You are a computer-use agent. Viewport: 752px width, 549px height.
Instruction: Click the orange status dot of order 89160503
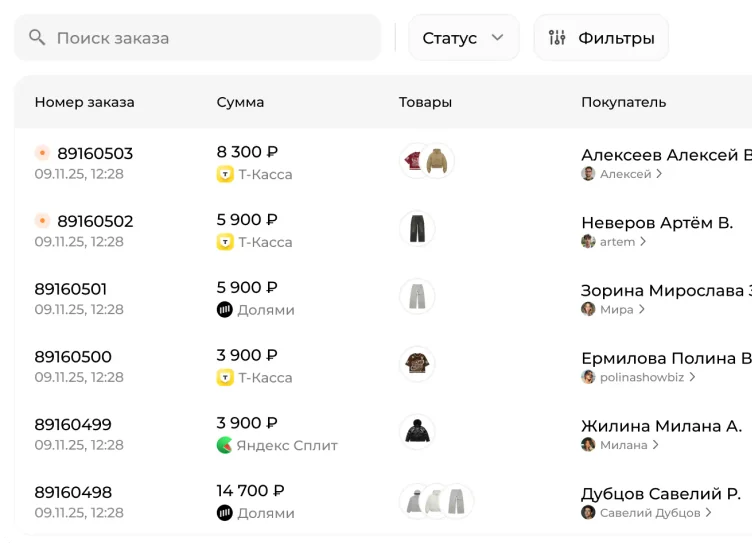tap(42, 153)
